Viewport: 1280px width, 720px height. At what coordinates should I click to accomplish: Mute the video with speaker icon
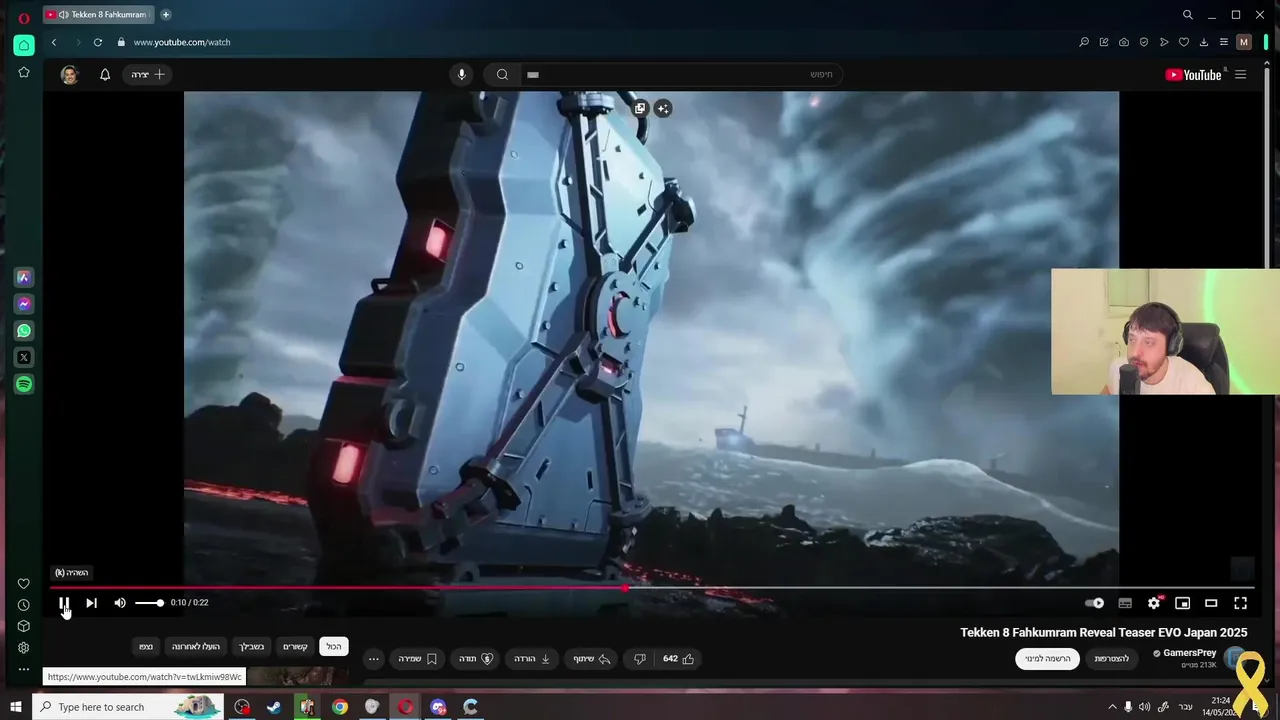120,603
